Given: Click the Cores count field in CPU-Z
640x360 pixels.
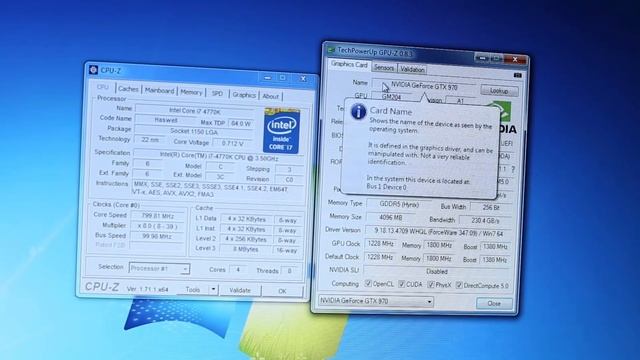Looking at the screenshot, I should tap(238, 269).
